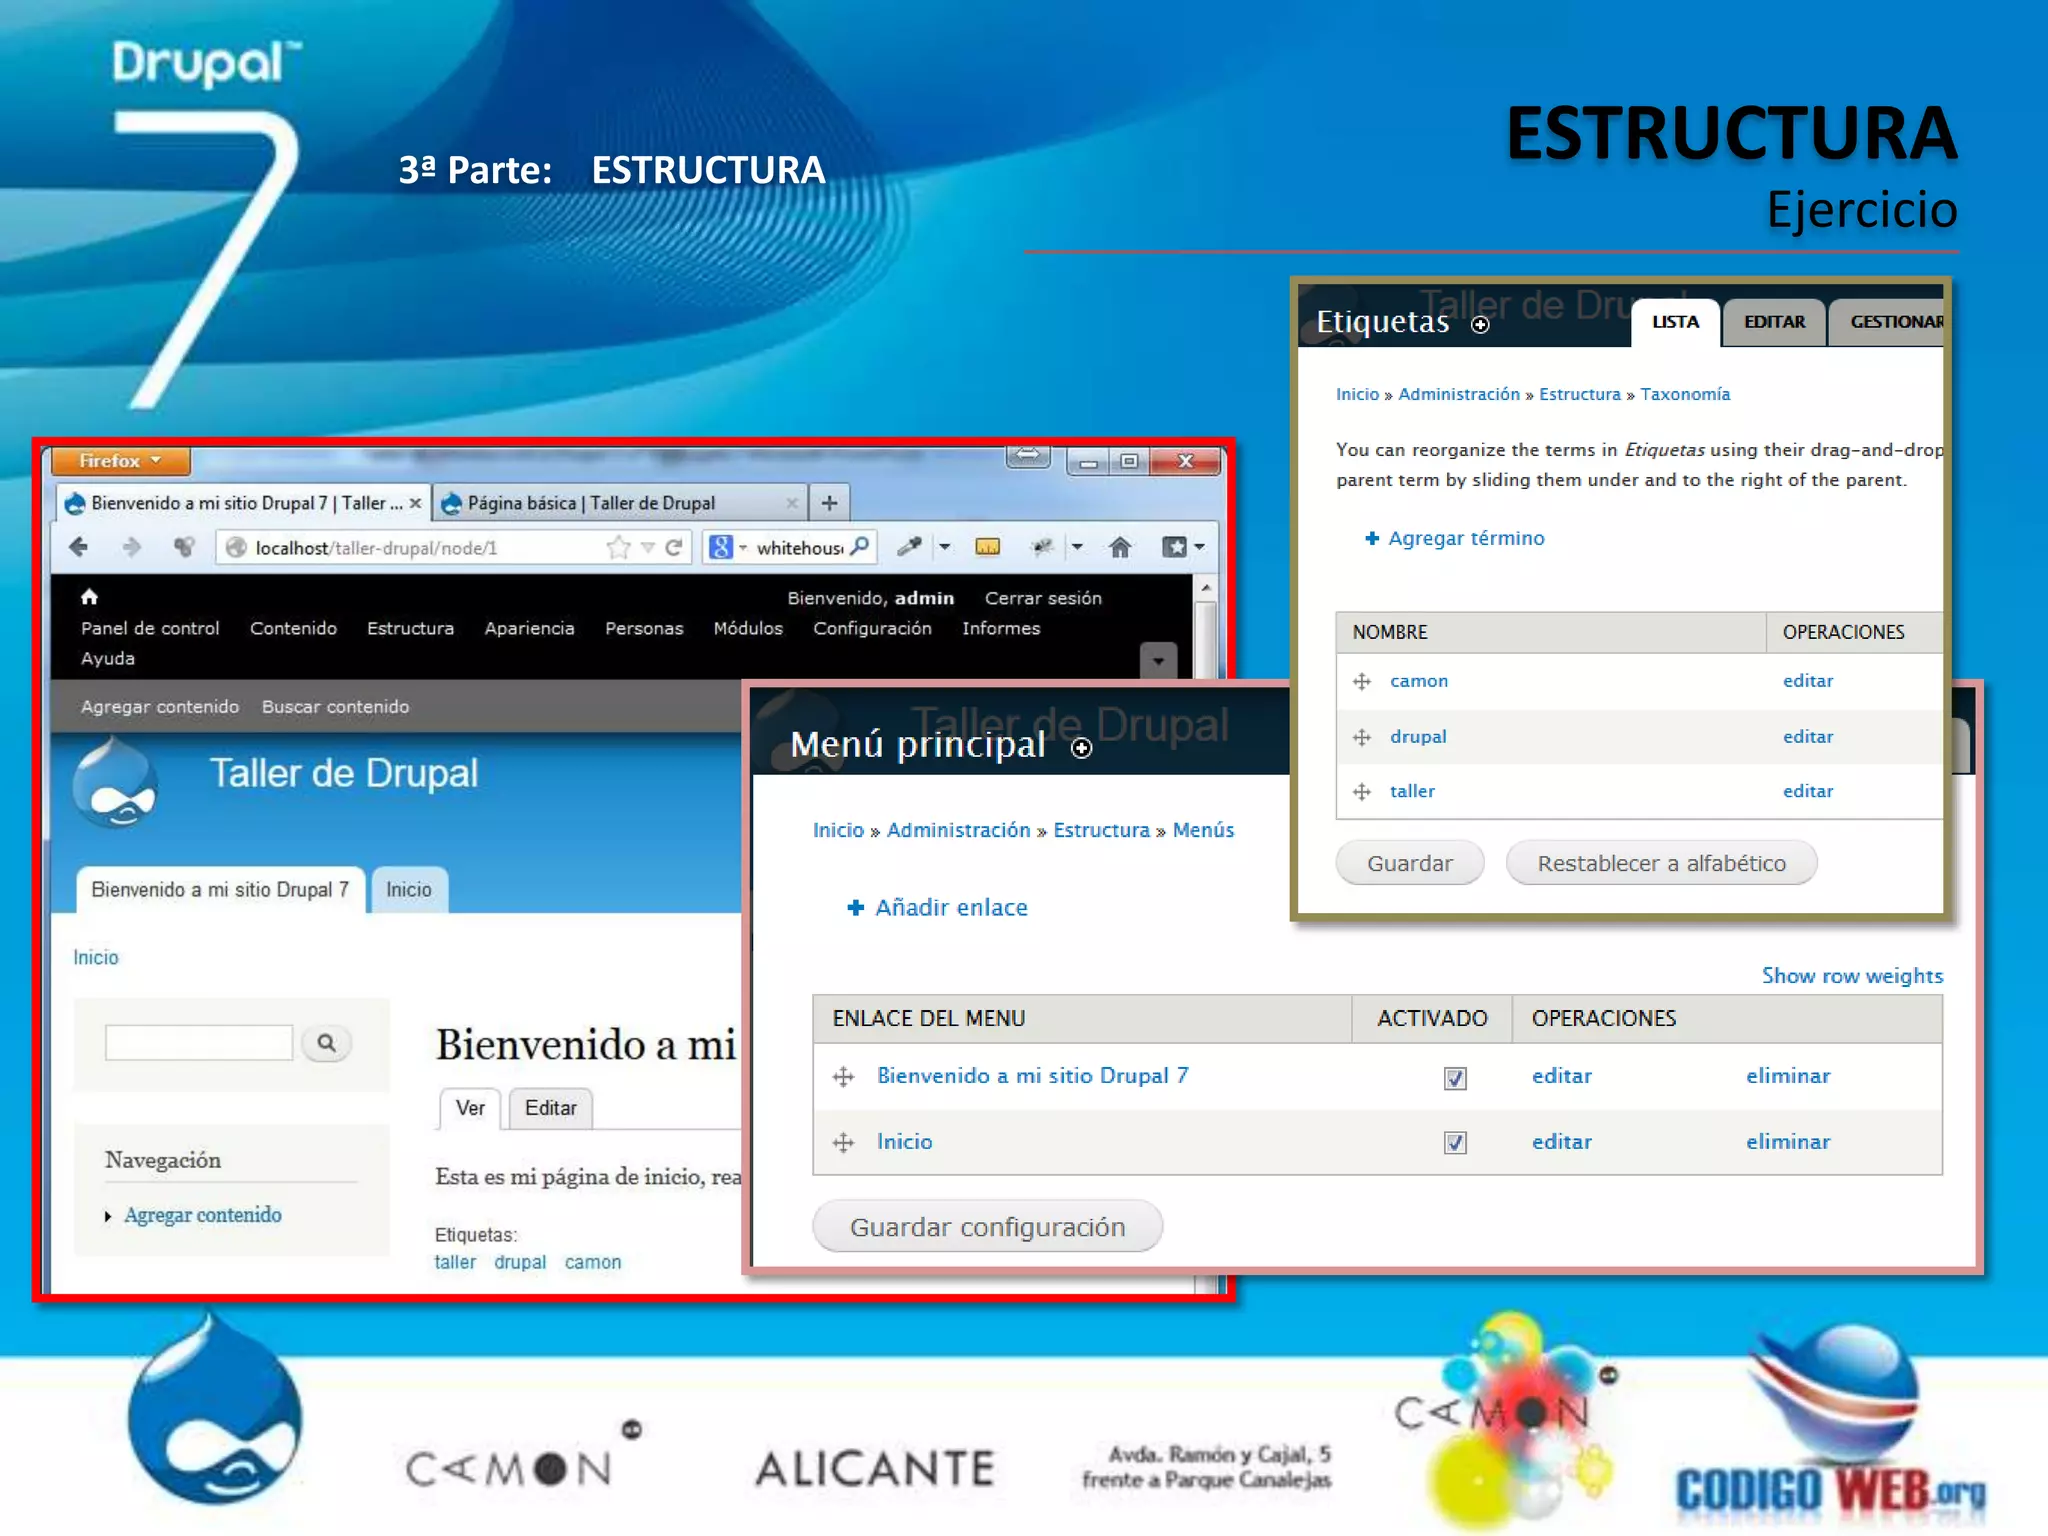Click eliminar for the Inicio menu link

1788,1142
